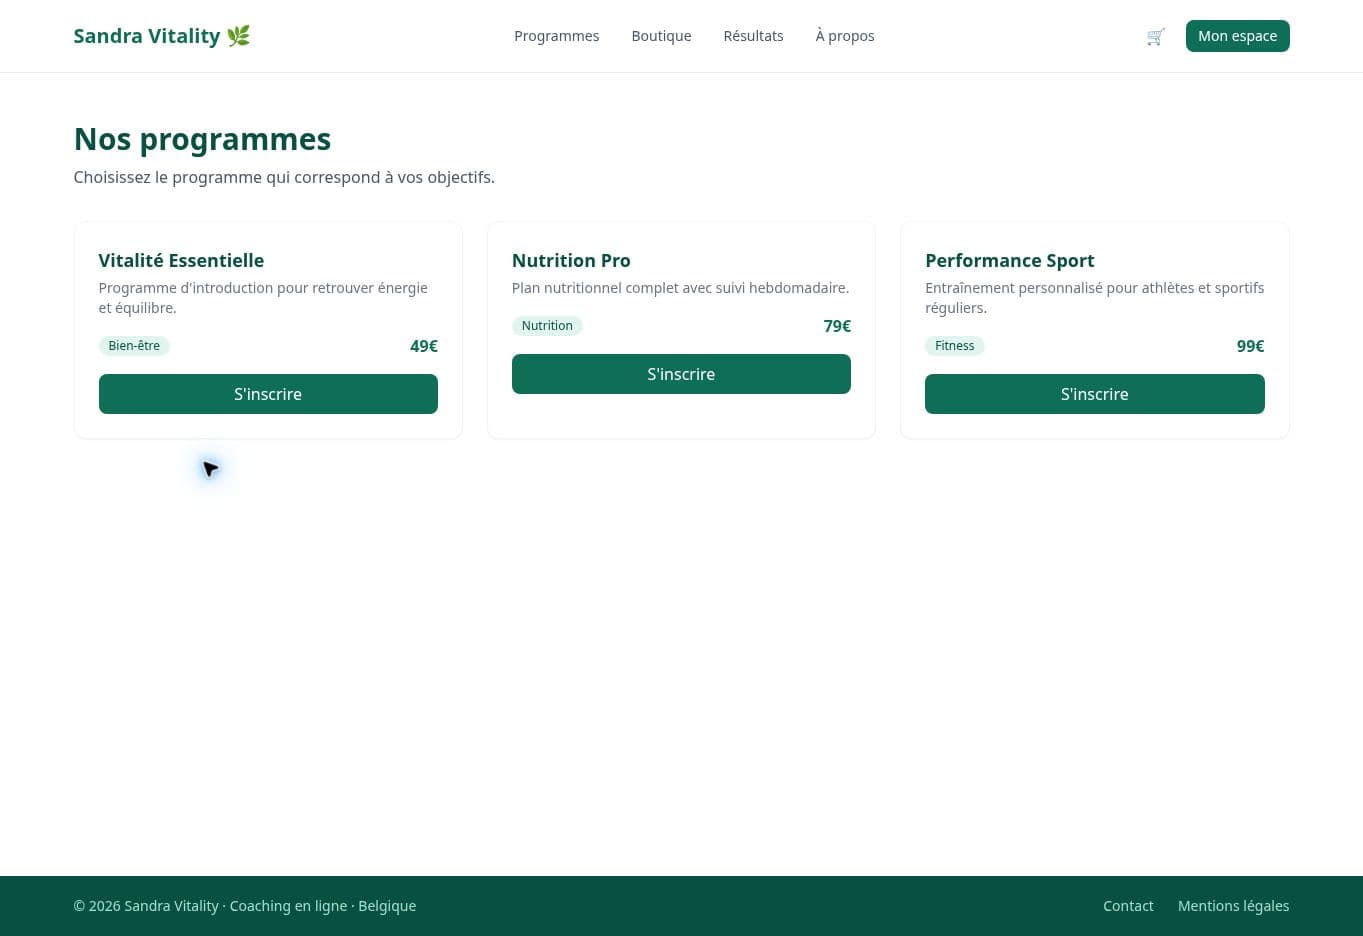Click the 49€ price

pyautogui.click(x=424, y=346)
